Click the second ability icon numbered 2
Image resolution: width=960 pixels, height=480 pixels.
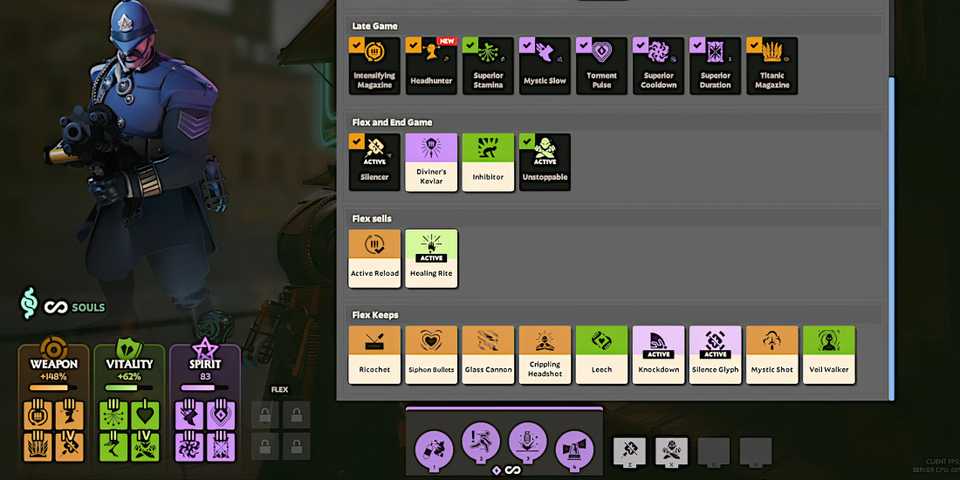click(481, 441)
